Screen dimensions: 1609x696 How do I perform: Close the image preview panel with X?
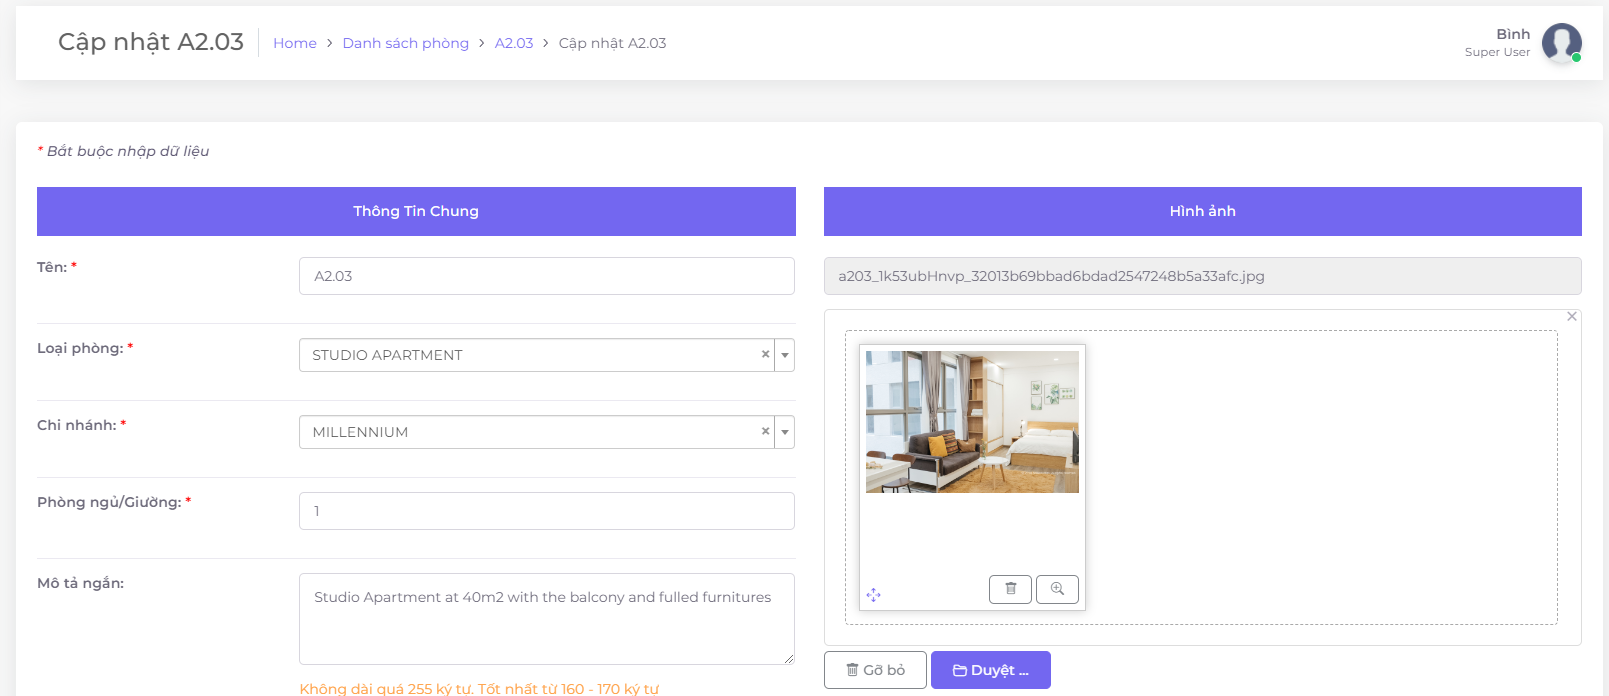click(1572, 317)
